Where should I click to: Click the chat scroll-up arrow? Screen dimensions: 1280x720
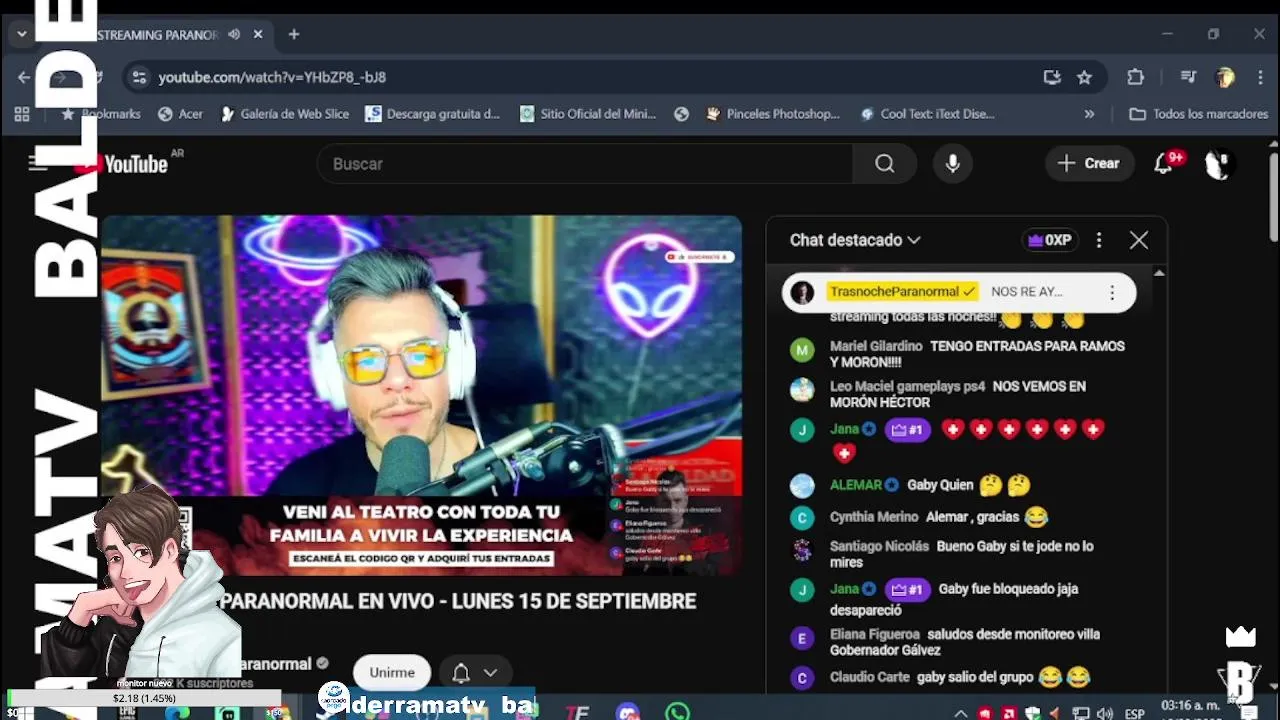(x=1159, y=273)
